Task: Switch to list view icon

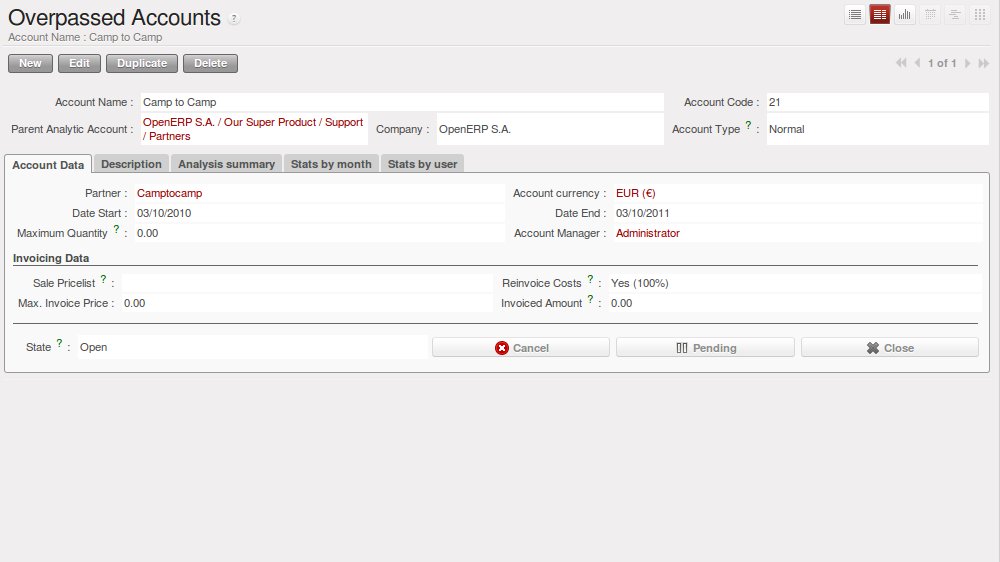Action: (855, 14)
